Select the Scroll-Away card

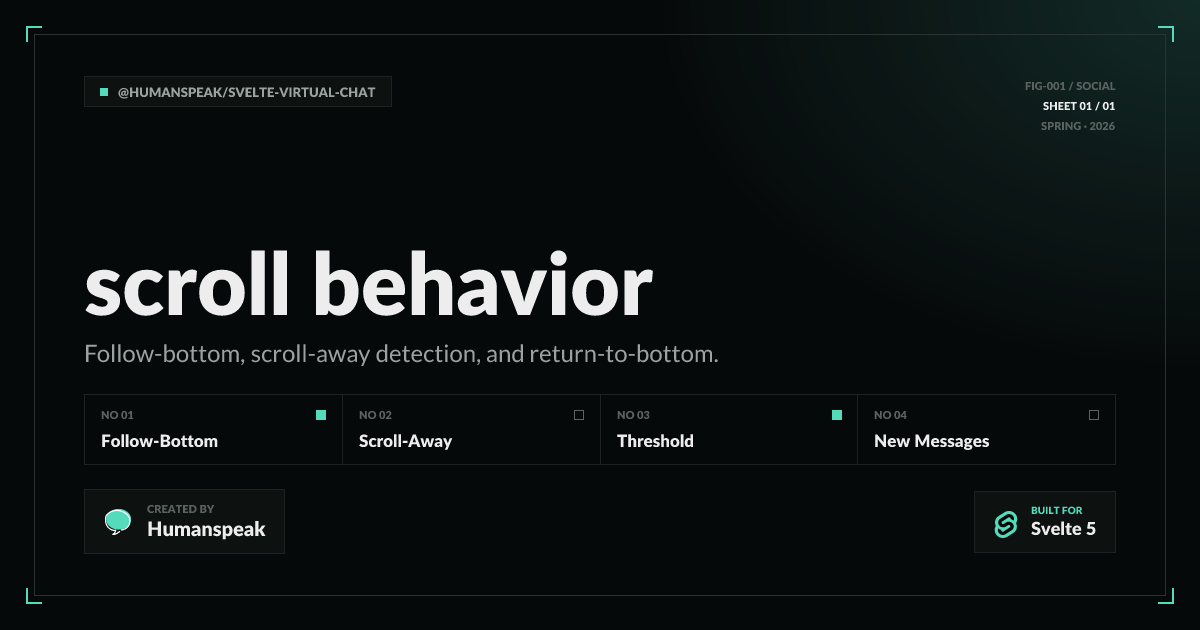pyautogui.click(x=472, y=430)
